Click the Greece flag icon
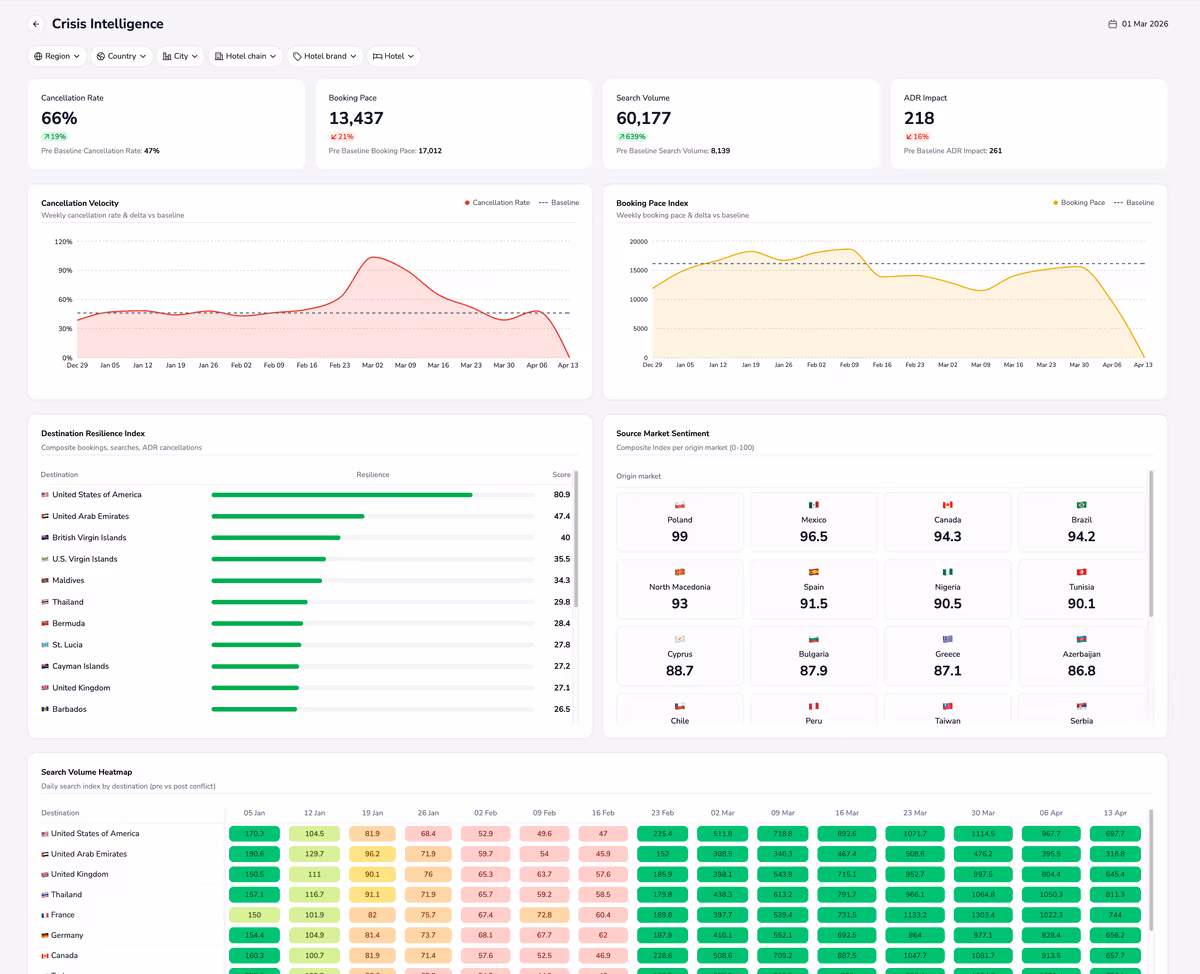The image size is (1200, 974). coord(948,639)
